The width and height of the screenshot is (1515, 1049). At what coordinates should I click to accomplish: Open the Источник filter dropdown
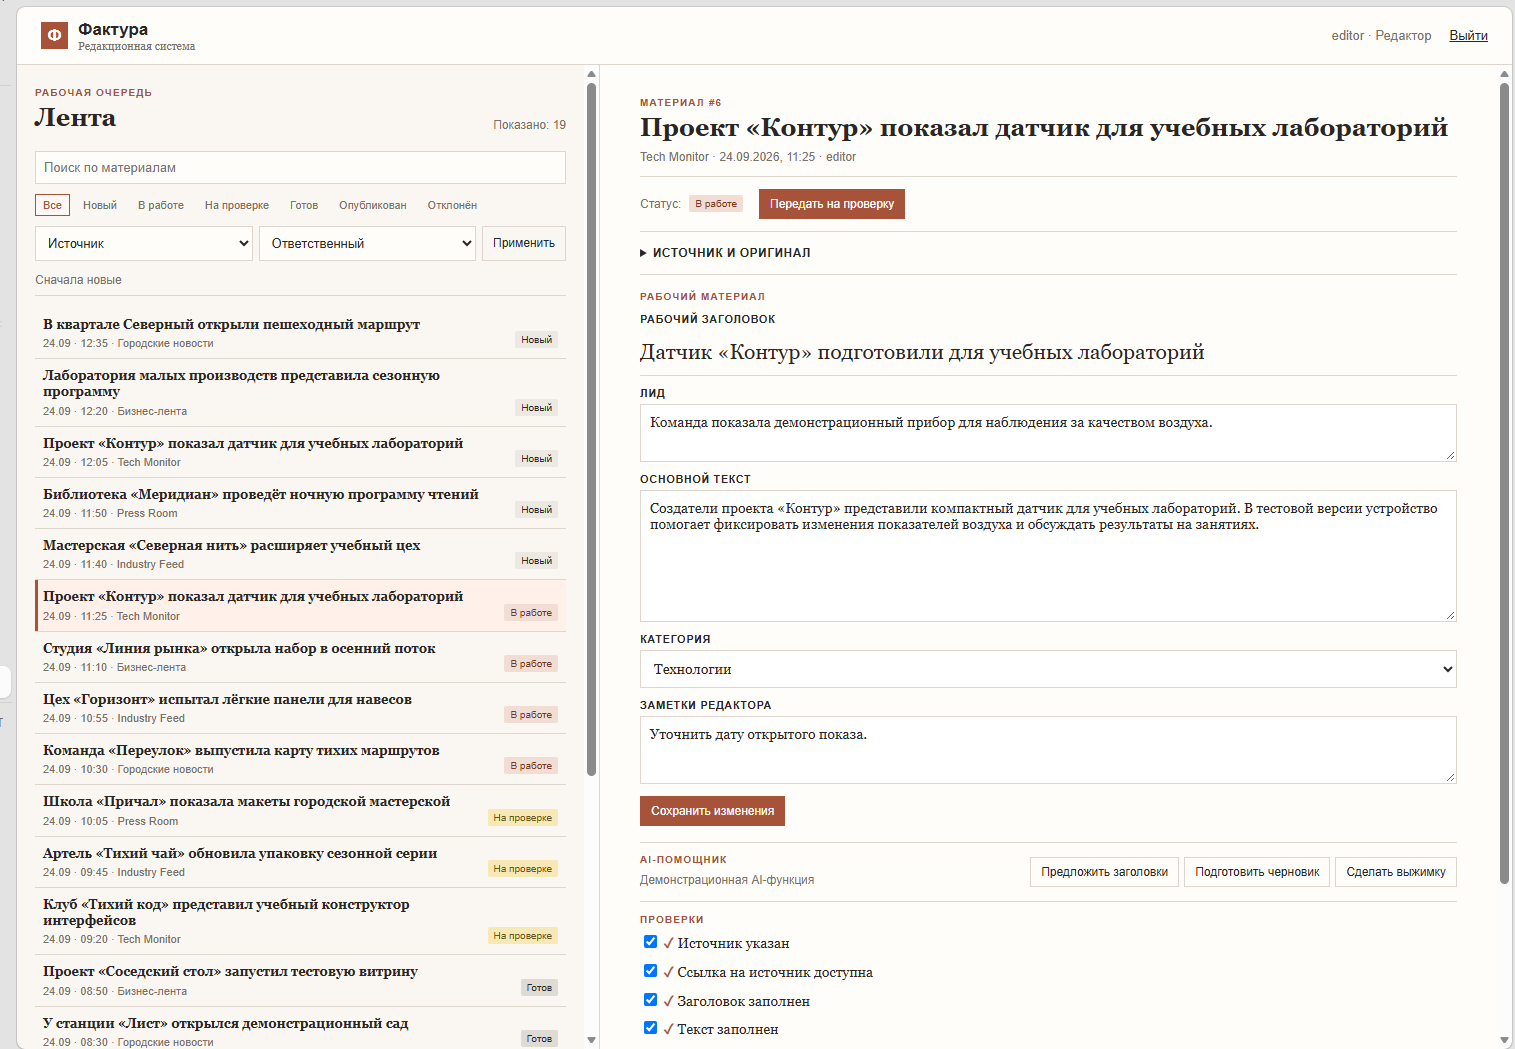pos(144,244)
